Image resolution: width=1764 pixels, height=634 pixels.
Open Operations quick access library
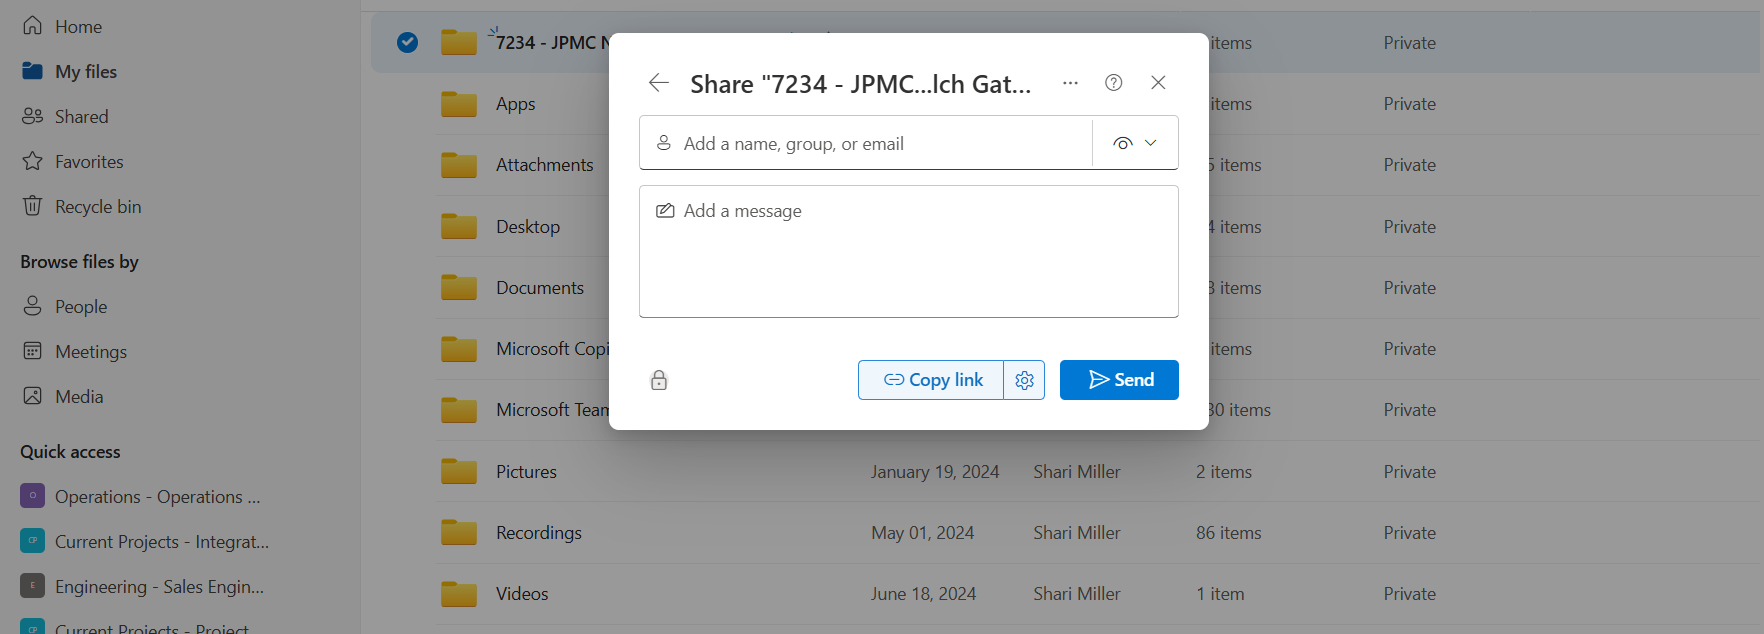(157, 497)
